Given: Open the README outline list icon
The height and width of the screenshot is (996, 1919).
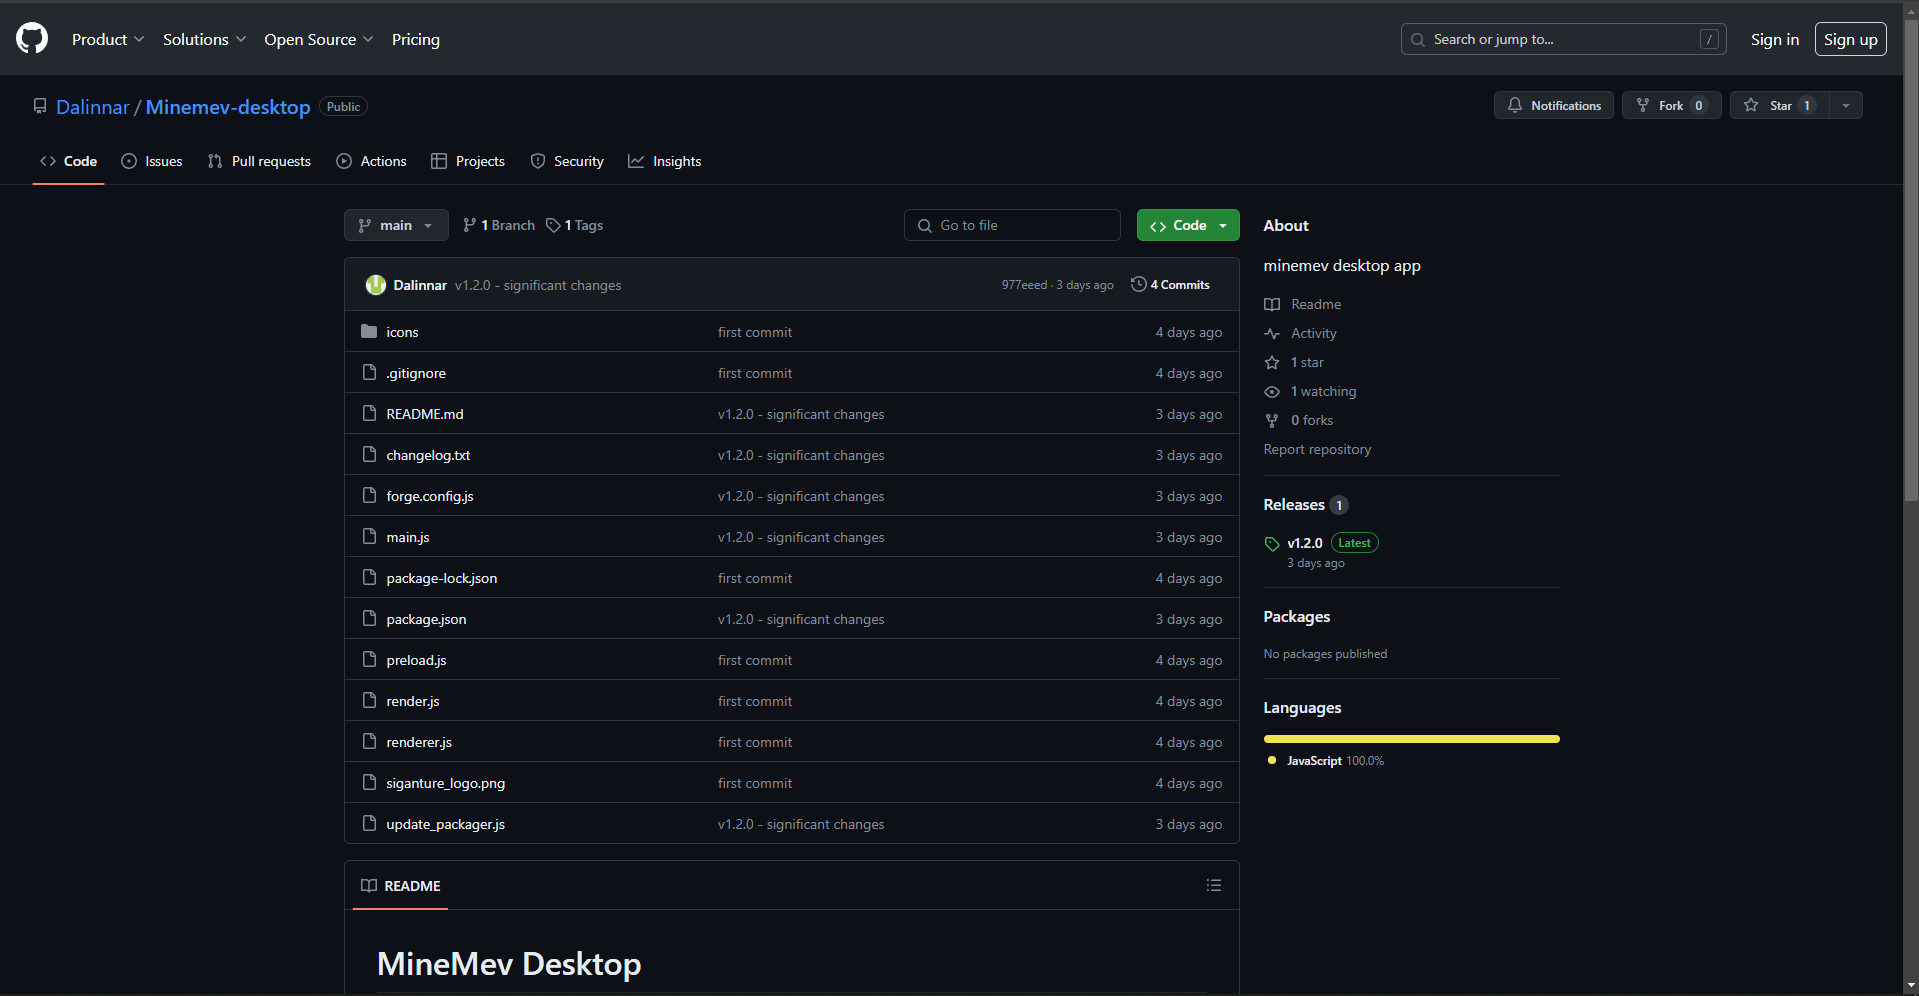Looking at the screenshot, I should tap(1213, 886).
